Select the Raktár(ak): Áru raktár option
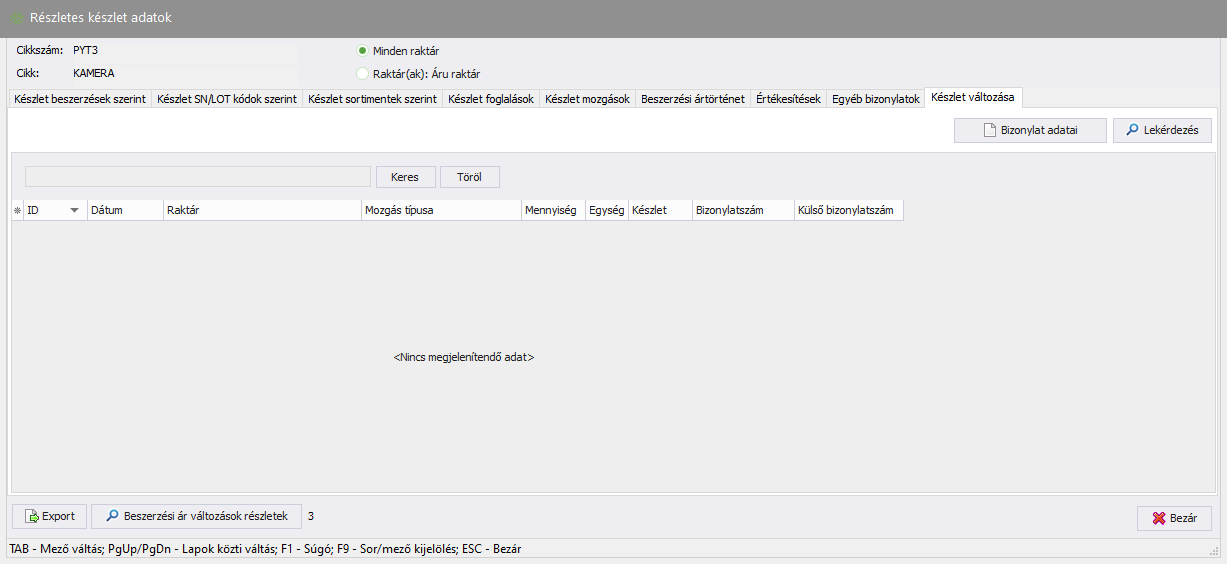The height and width of the screenshot is (564, 1227). click(x=362, y=74)
